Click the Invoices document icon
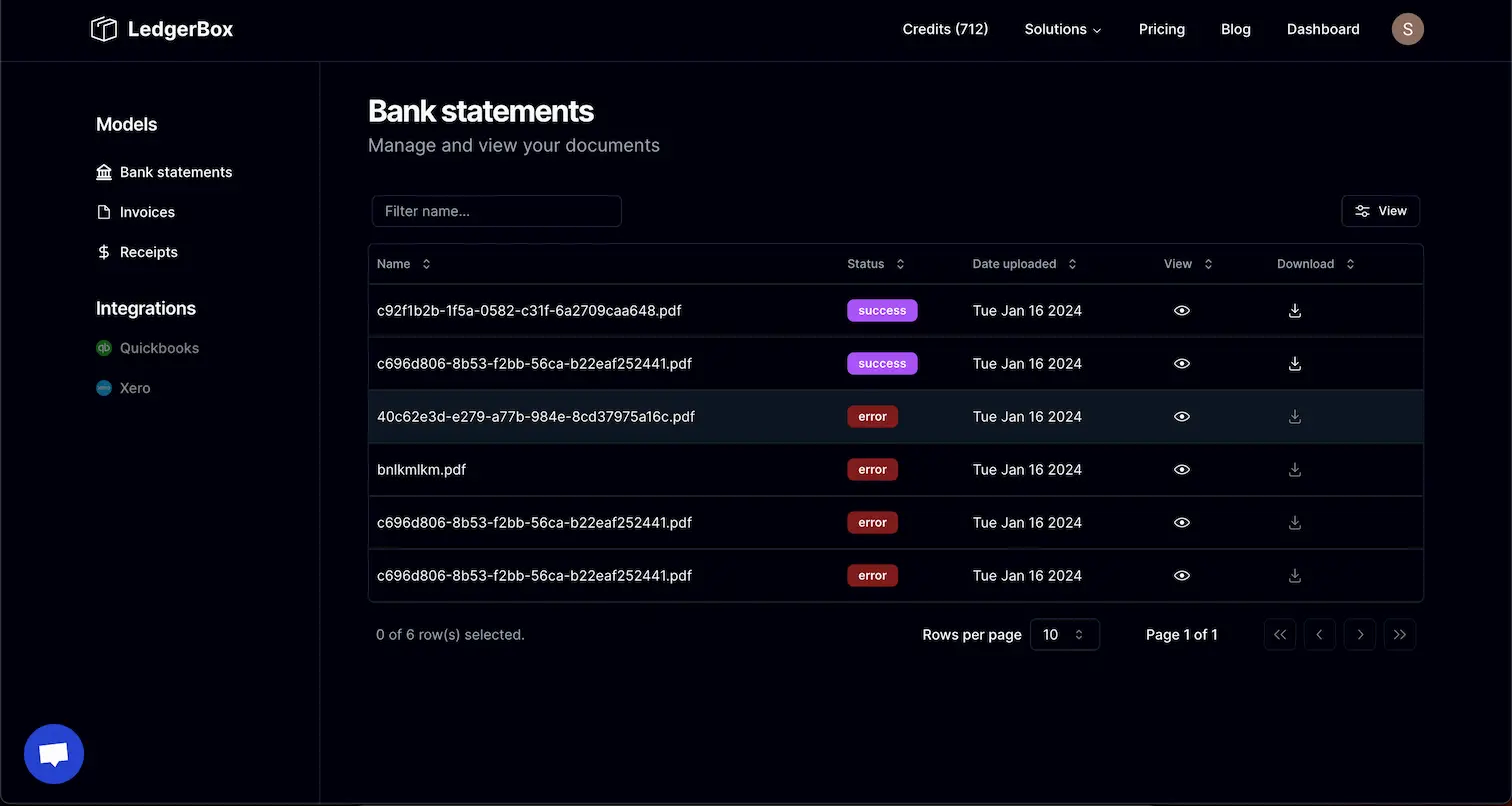 click(104, 211)
